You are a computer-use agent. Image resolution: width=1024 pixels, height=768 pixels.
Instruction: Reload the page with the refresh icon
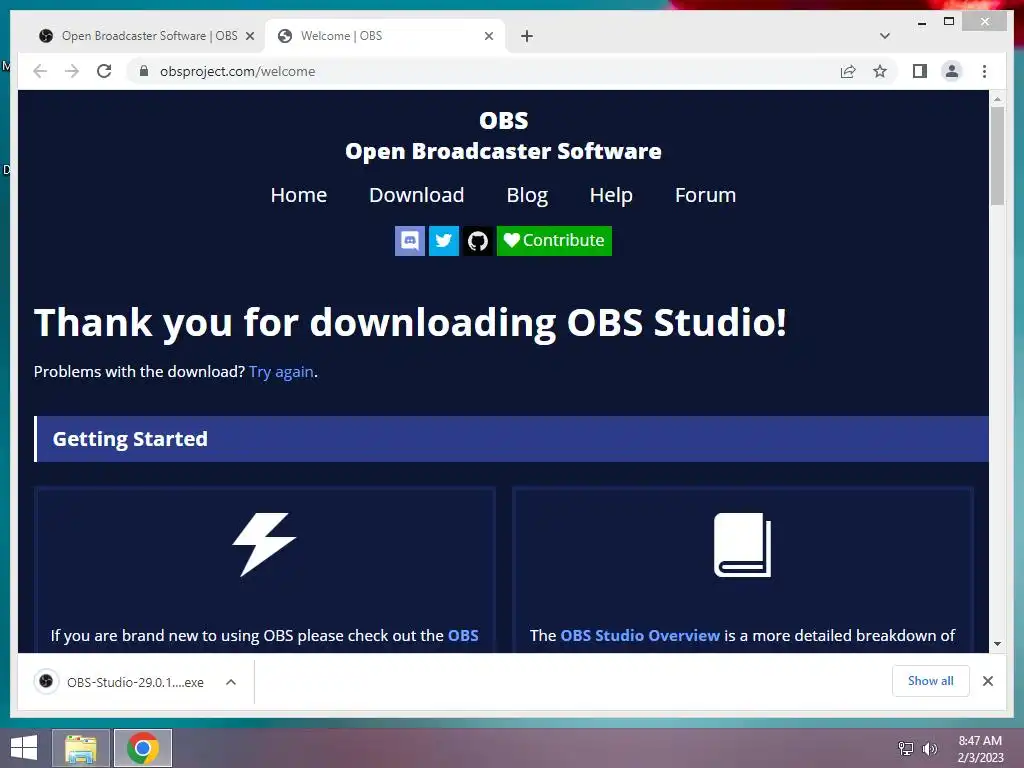pos(104,71)
